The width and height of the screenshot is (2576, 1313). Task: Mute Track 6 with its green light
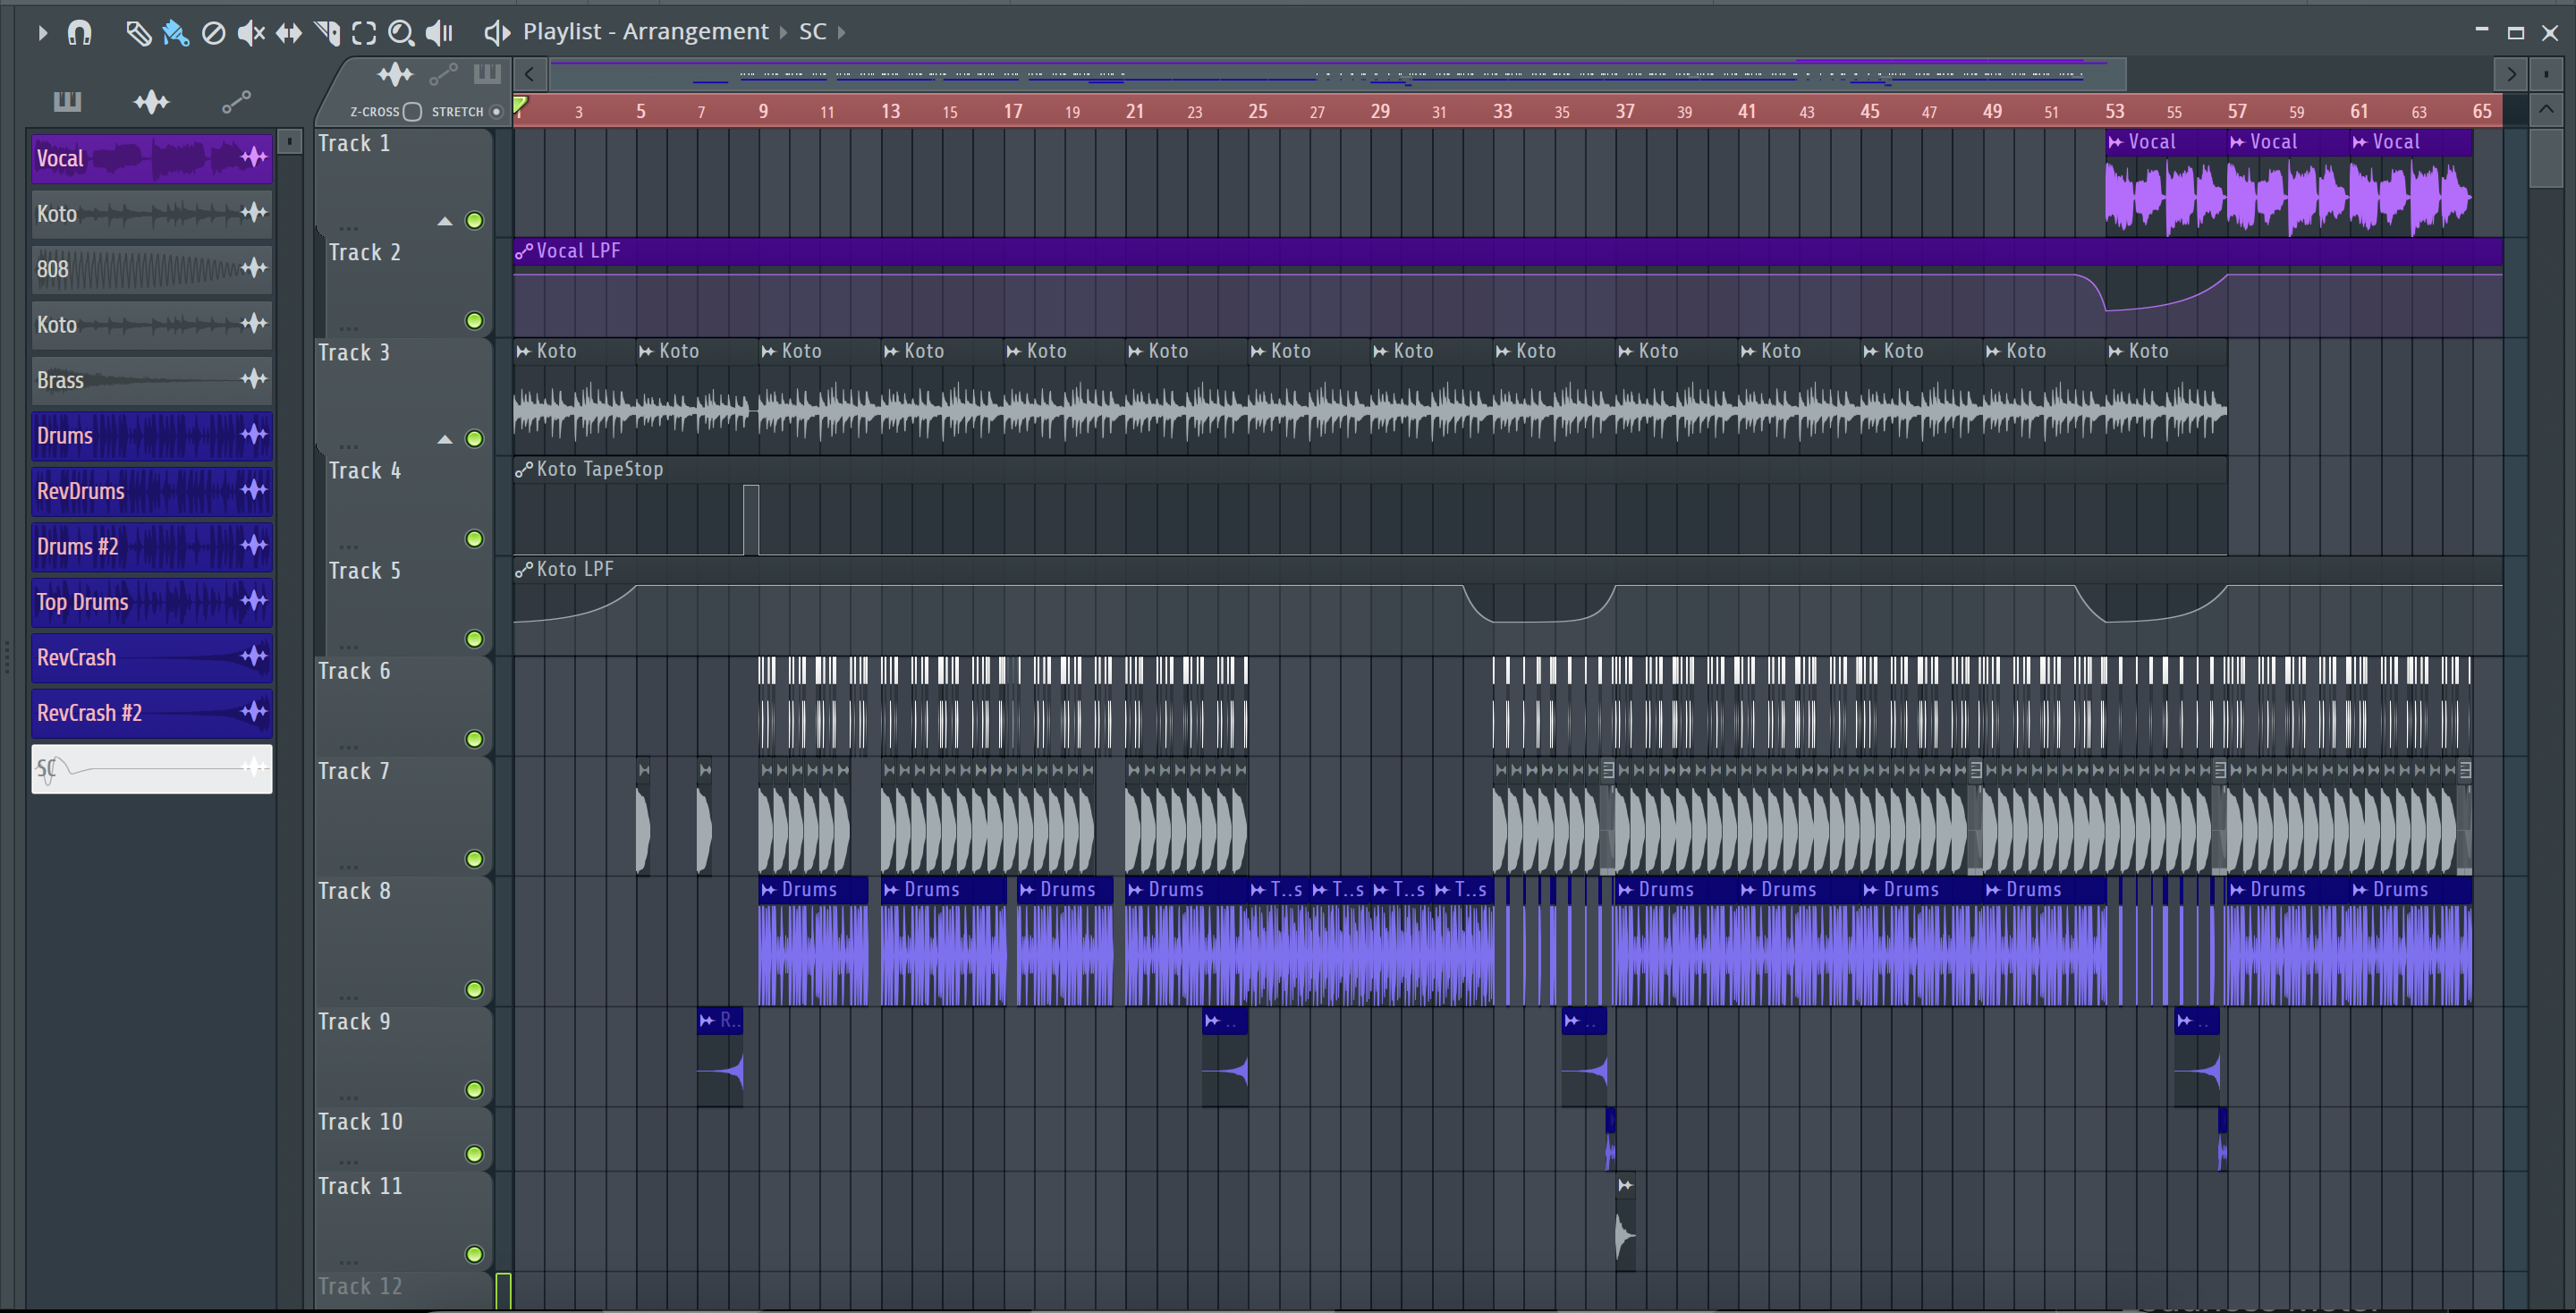coord(475,738)
